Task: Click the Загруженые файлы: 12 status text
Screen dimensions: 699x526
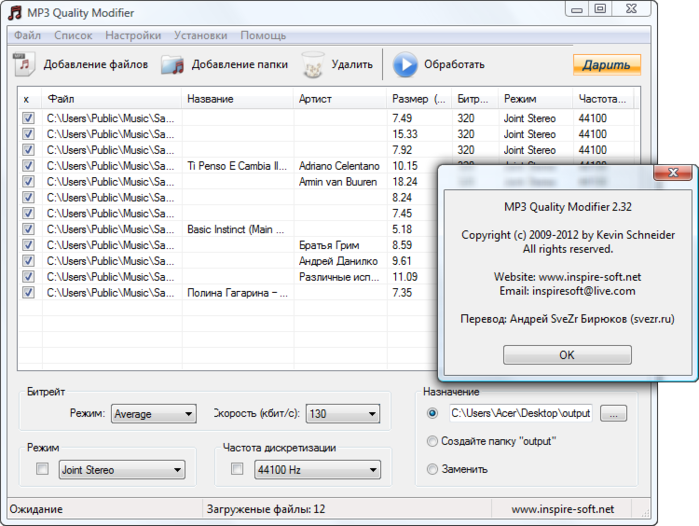Action: [266, 509]
